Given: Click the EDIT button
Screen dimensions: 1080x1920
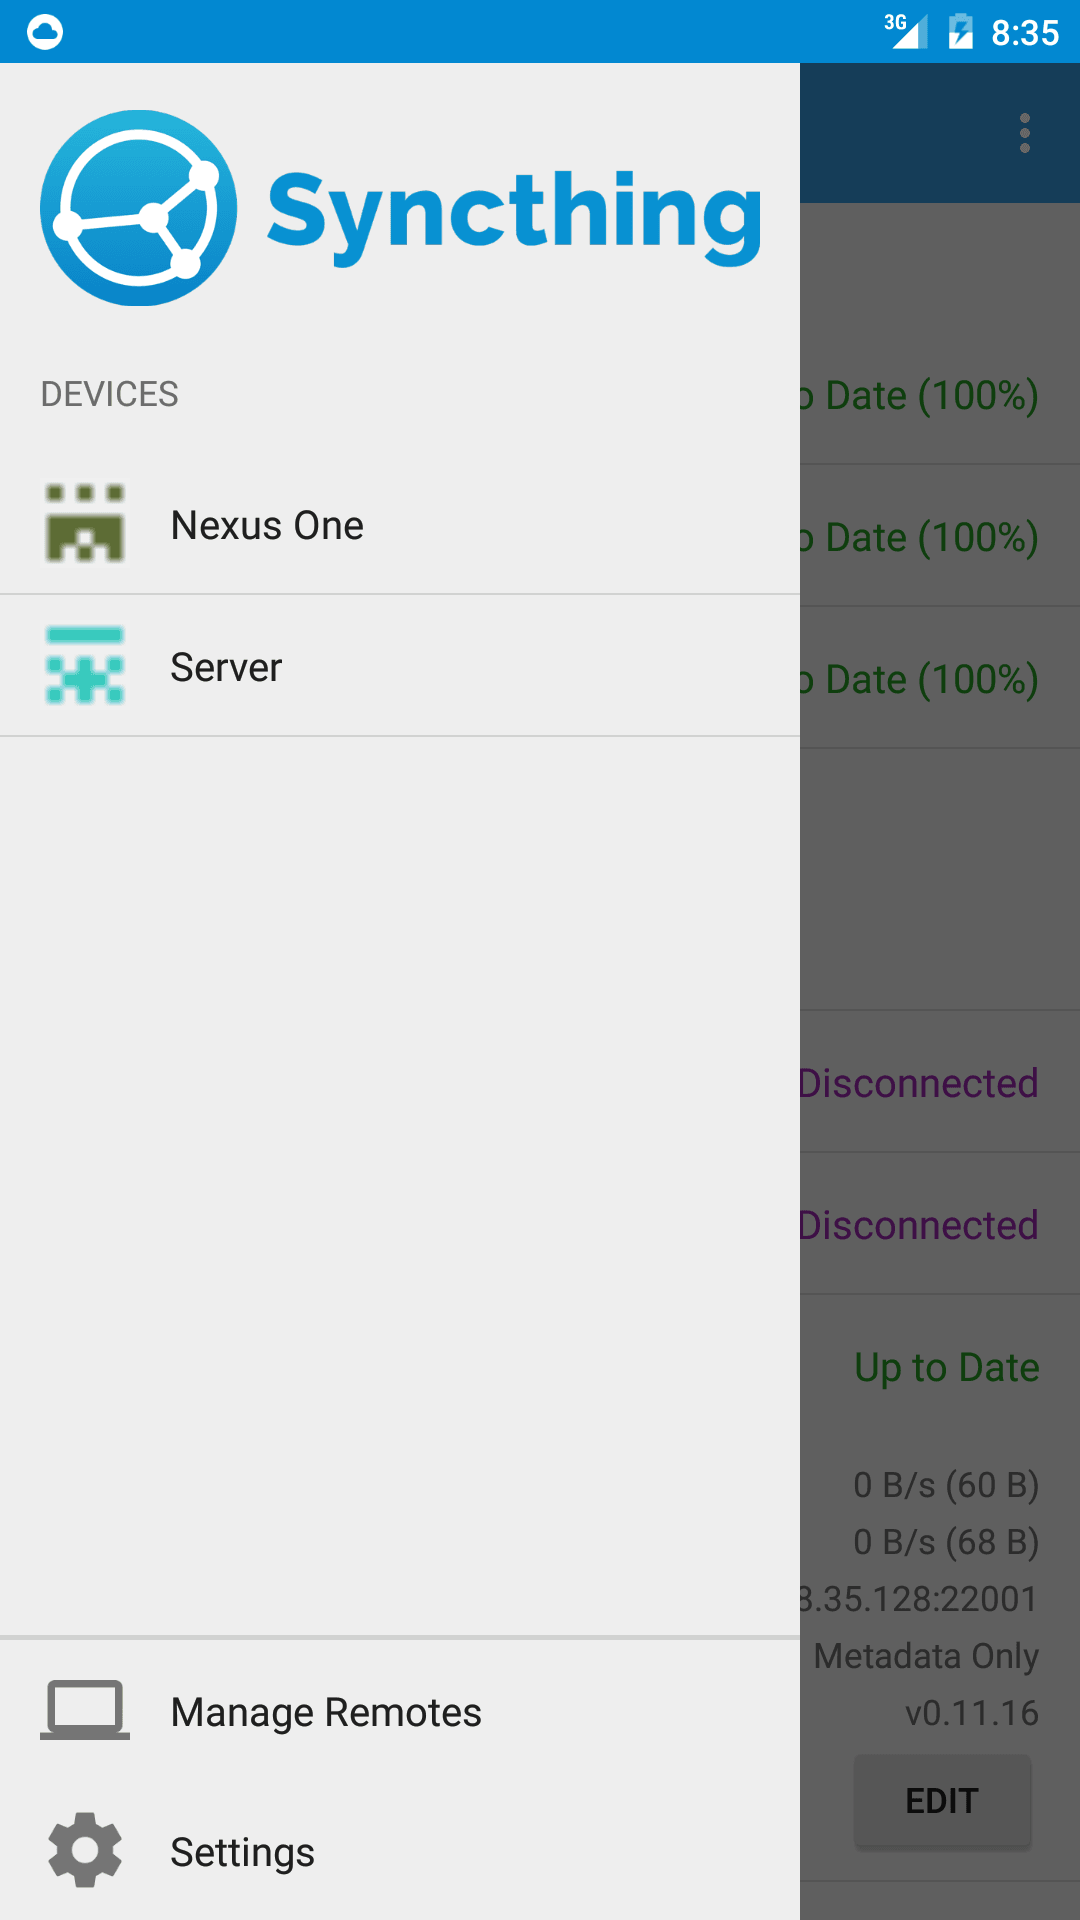Looking at the screenshot, I should pos(942,1801).
